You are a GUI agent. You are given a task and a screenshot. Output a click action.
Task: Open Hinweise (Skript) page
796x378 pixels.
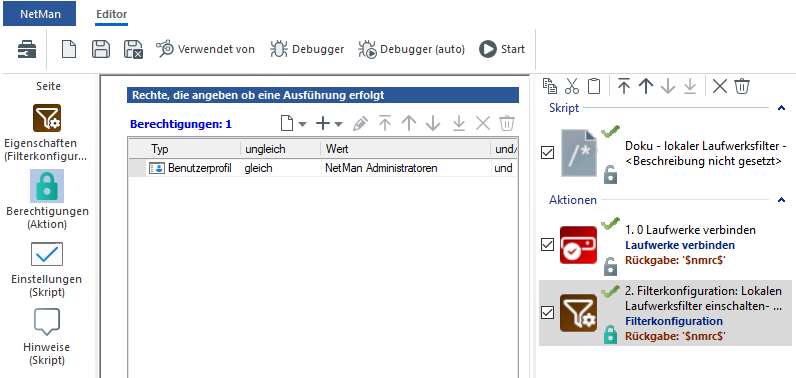pyautogui.click(x=47, y=337)
